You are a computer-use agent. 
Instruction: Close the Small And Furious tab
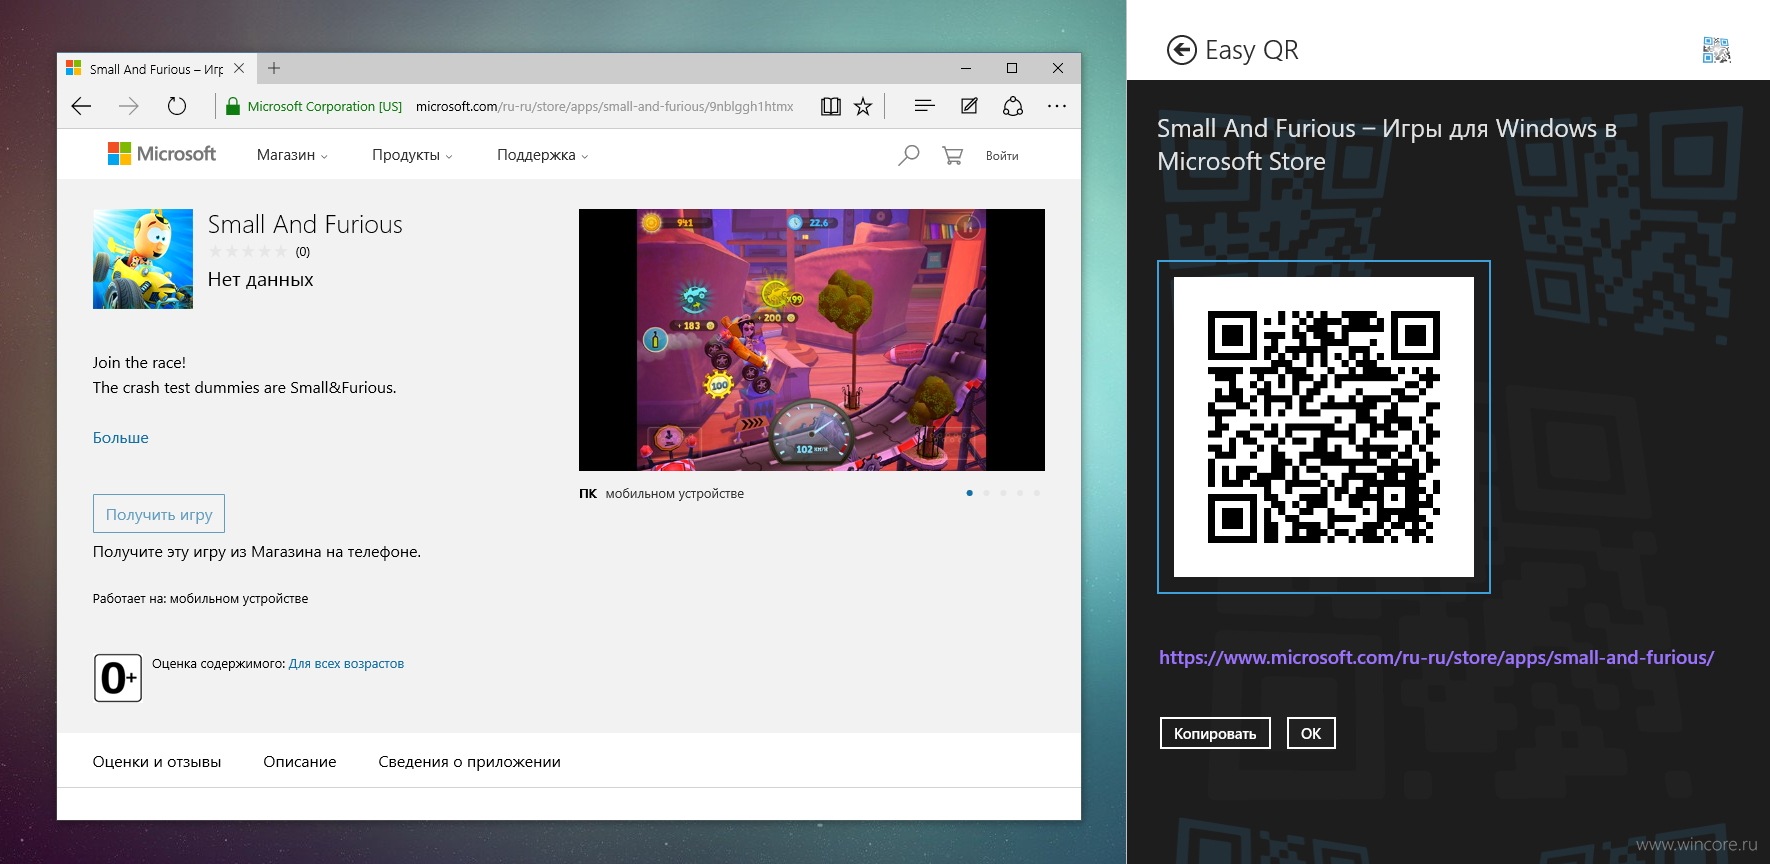point(239,68)
